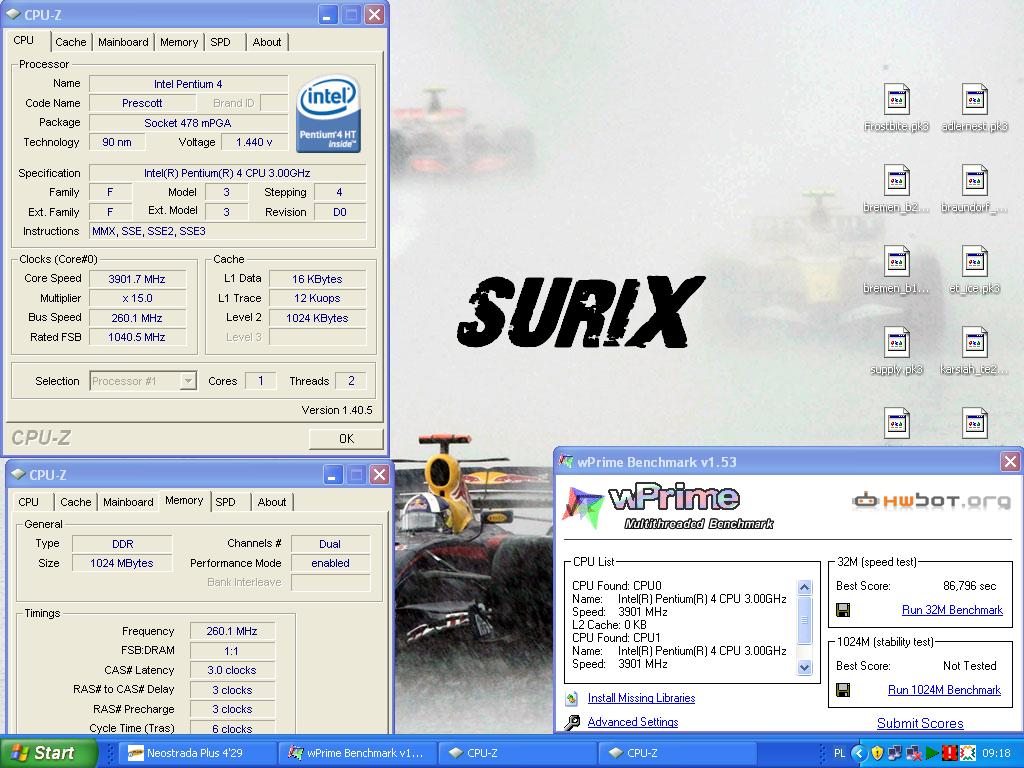Switch to Cache tab in lower CPU-Z window
This screenshot has width=1024, height=768.
[76, 502]
